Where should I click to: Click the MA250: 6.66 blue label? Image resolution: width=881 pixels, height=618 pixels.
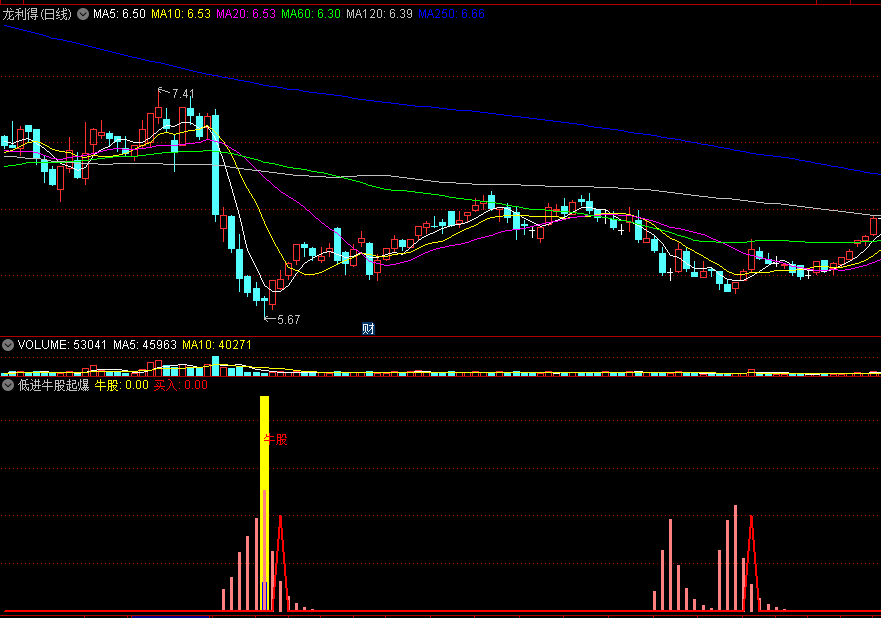451,14
